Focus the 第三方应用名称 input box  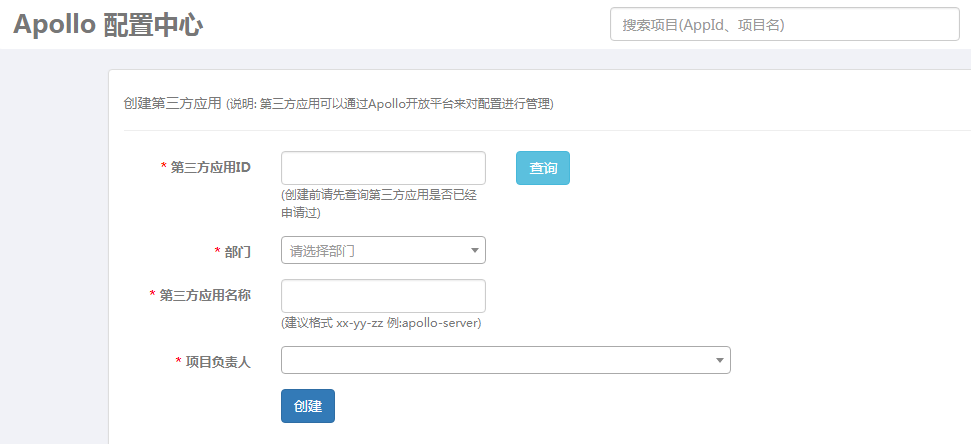click(x=383, y=296)
